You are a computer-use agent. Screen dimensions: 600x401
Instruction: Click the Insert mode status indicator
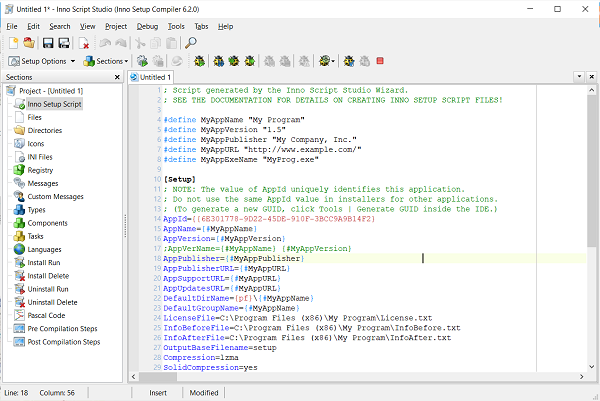pos(158,393)
